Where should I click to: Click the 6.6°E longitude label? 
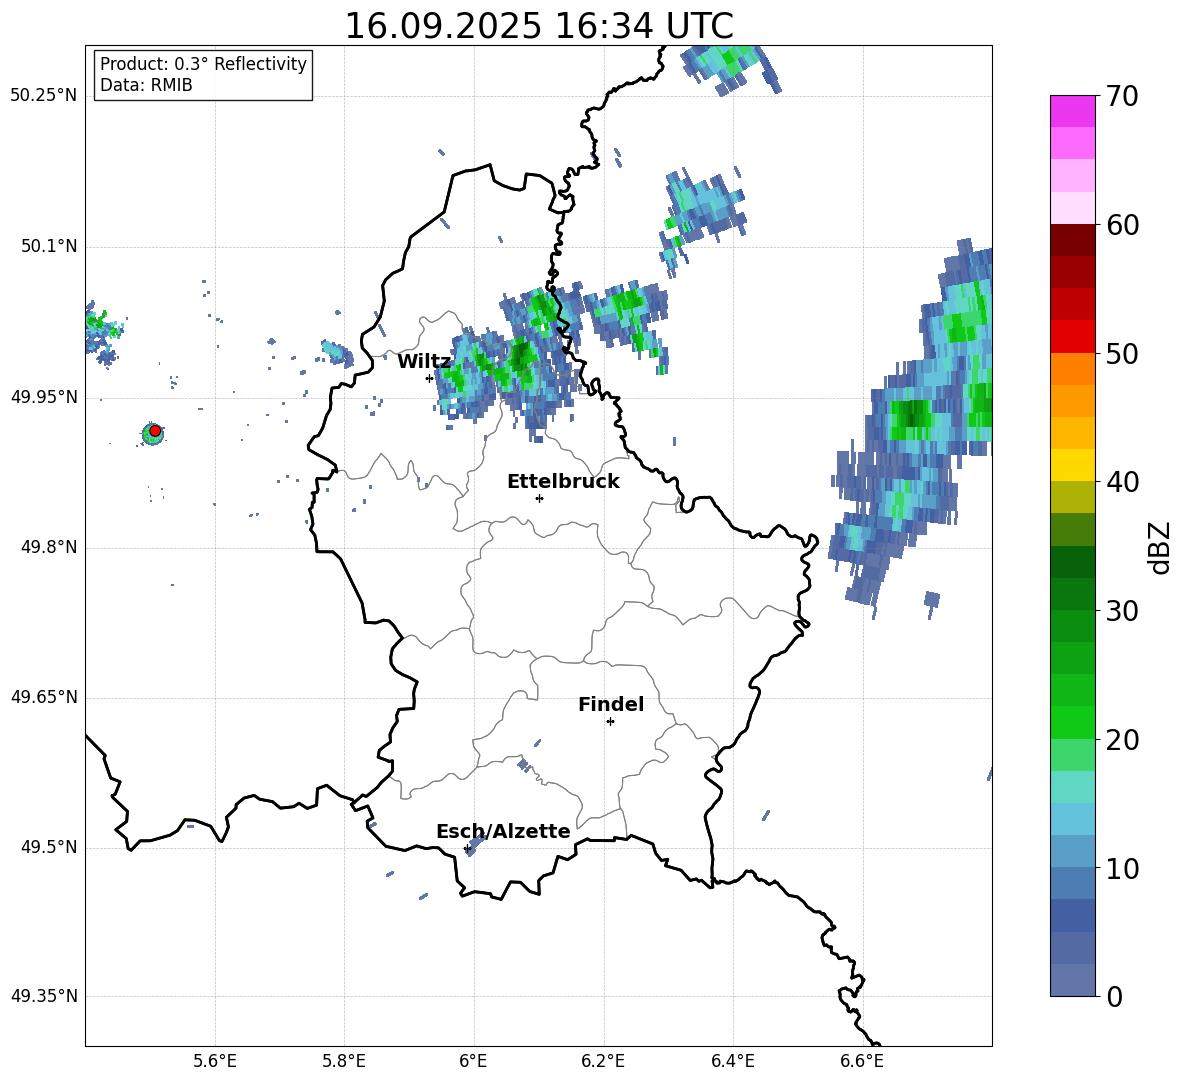click(x=862, y=1062)
